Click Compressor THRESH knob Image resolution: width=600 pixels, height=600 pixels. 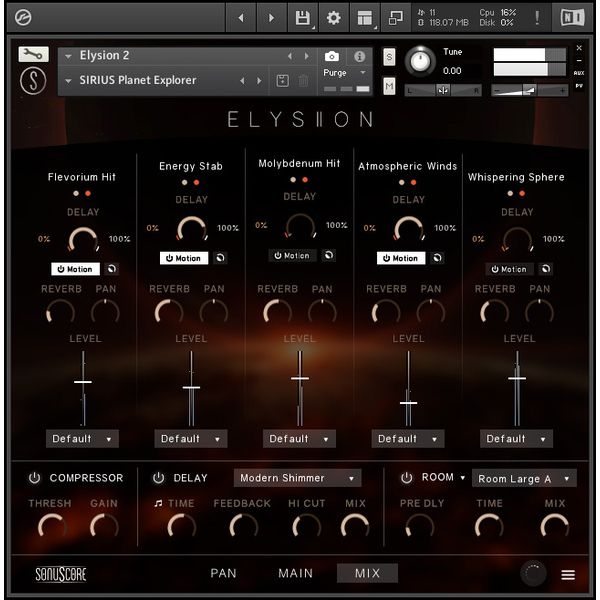51,526
